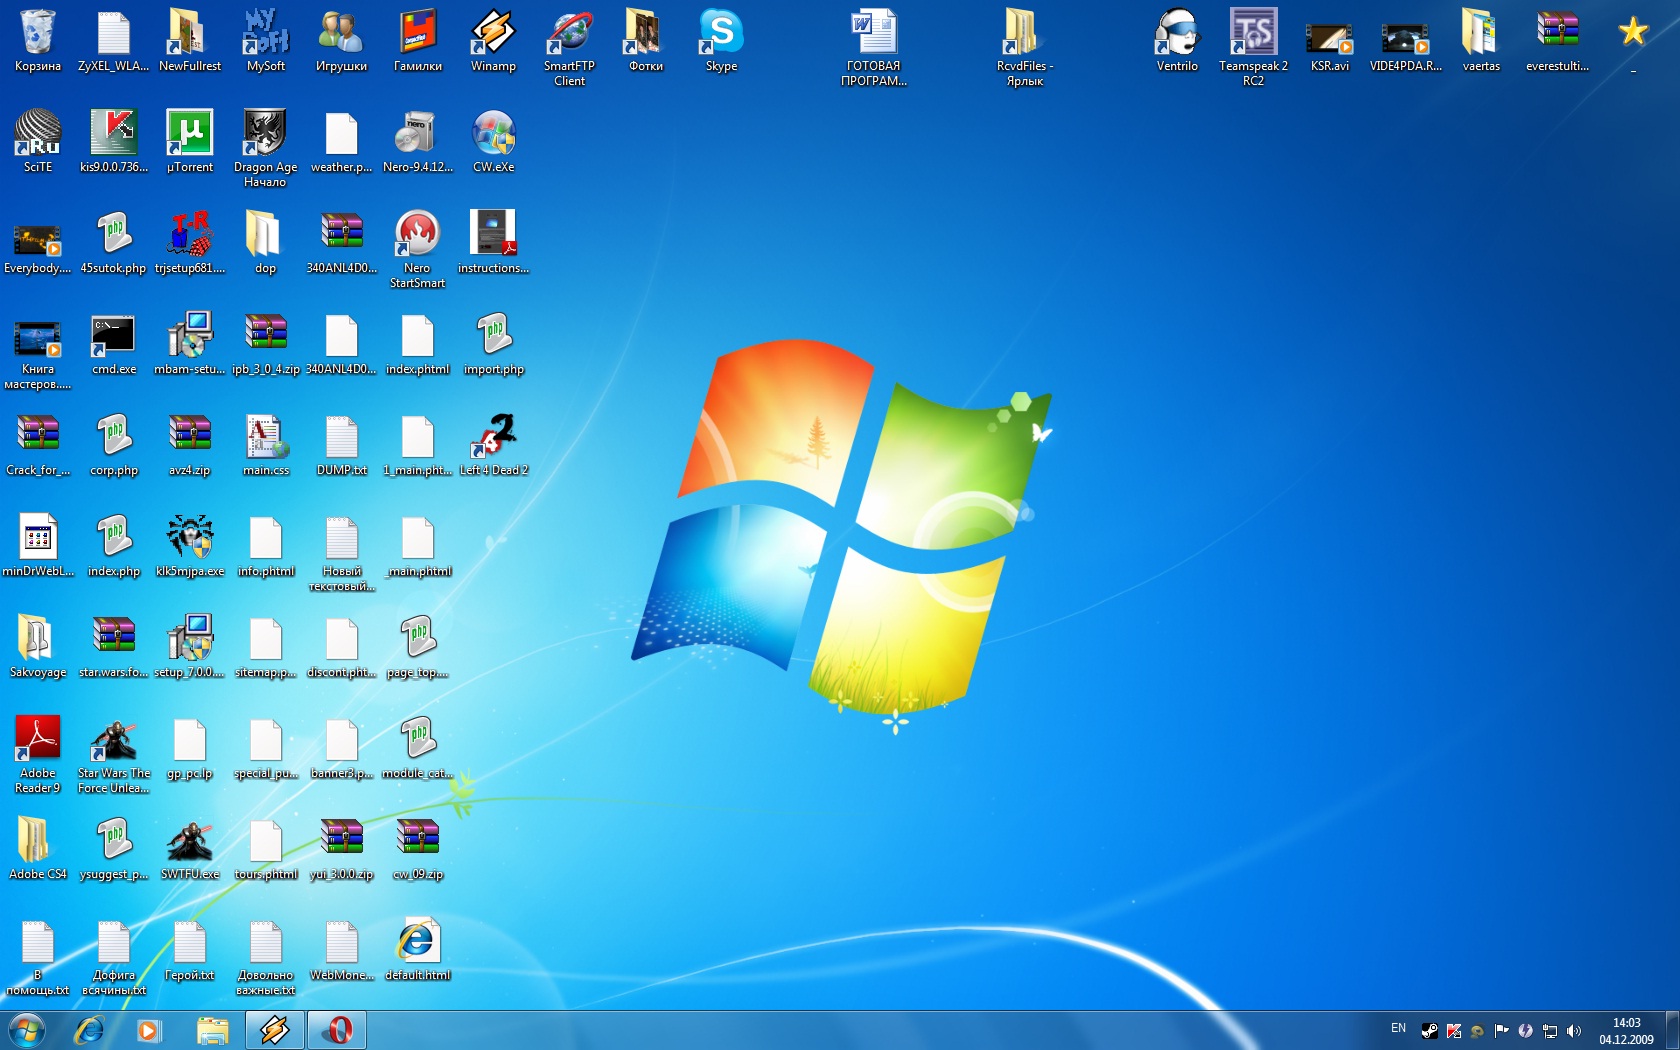
Task: Switch to Opera taskbar button
Action: 337,1030
